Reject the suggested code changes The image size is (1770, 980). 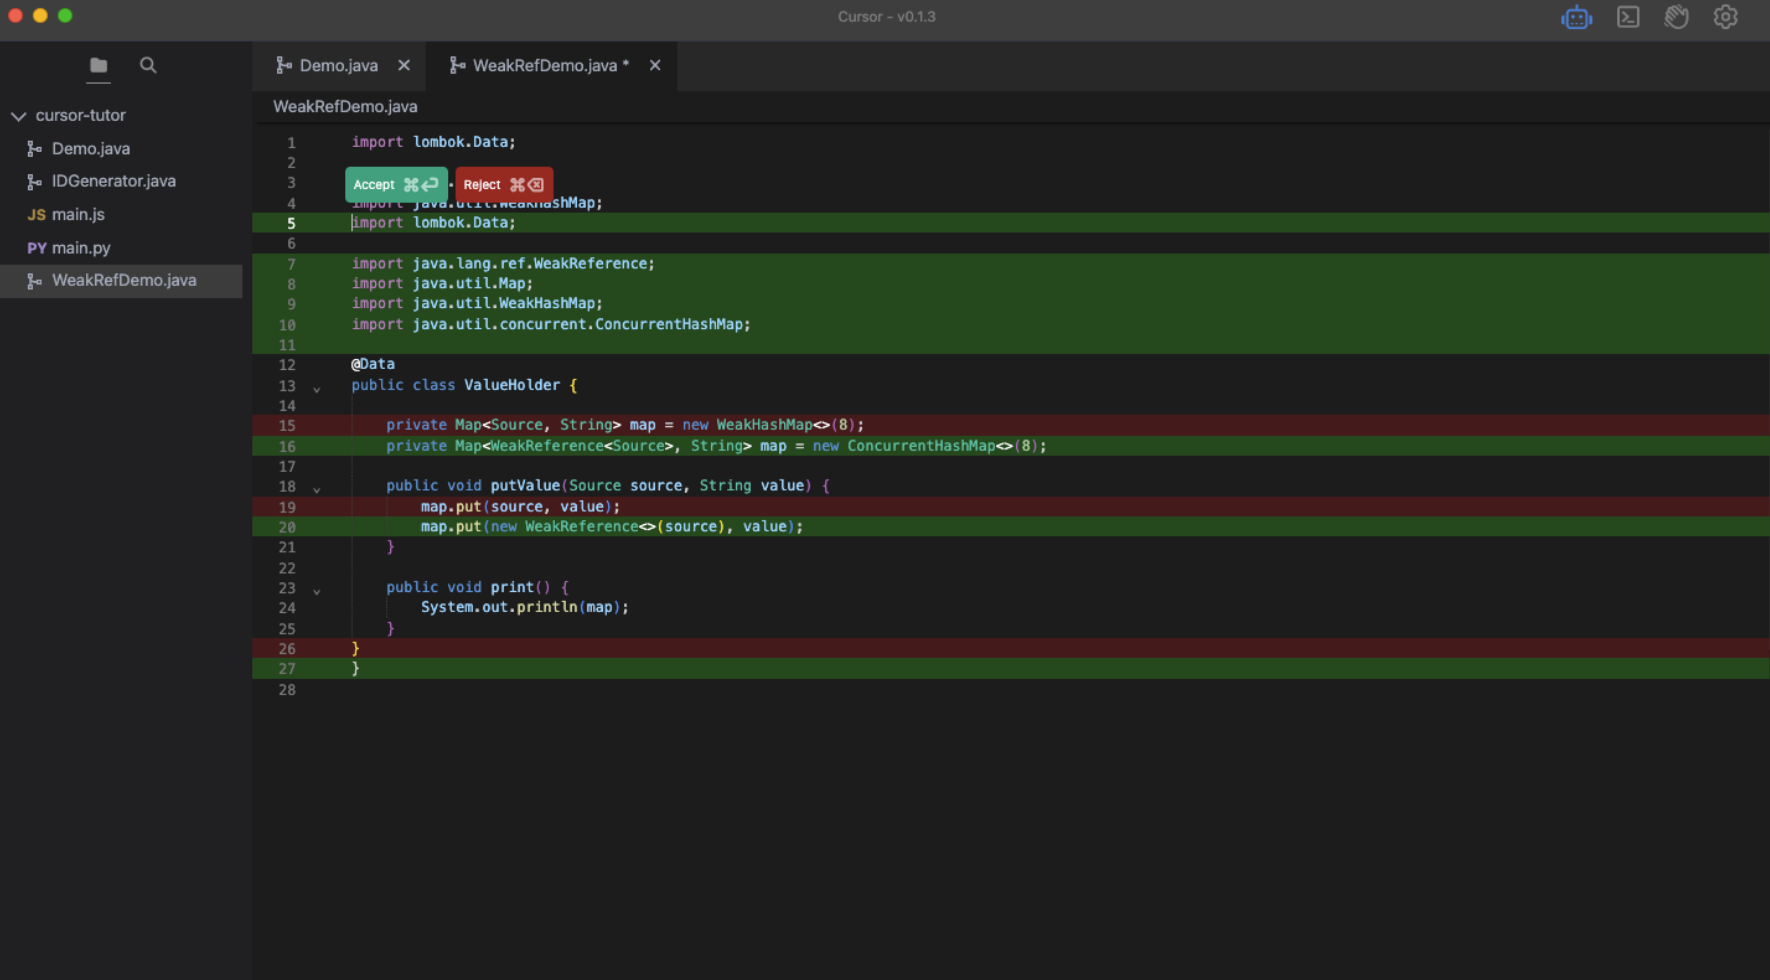click(504, 185)
